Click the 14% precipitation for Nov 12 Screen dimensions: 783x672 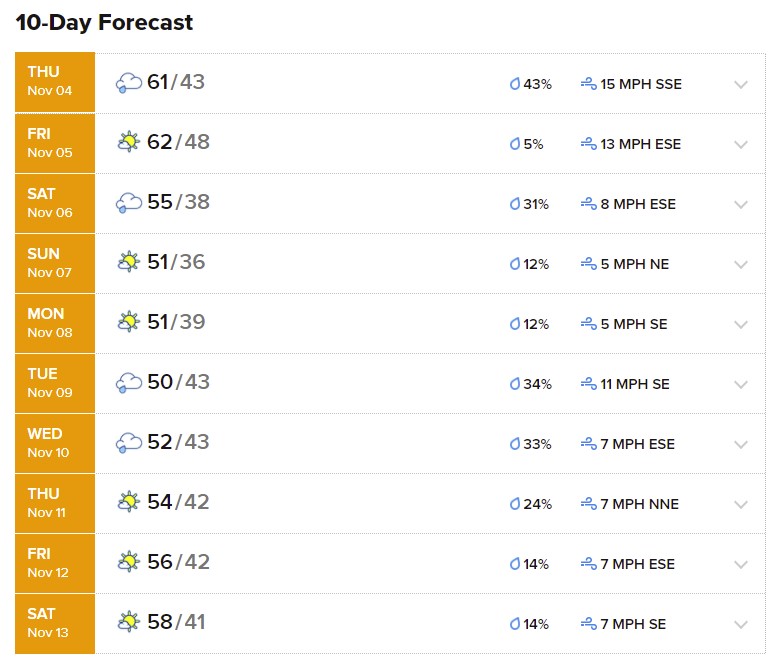point(536,564)
